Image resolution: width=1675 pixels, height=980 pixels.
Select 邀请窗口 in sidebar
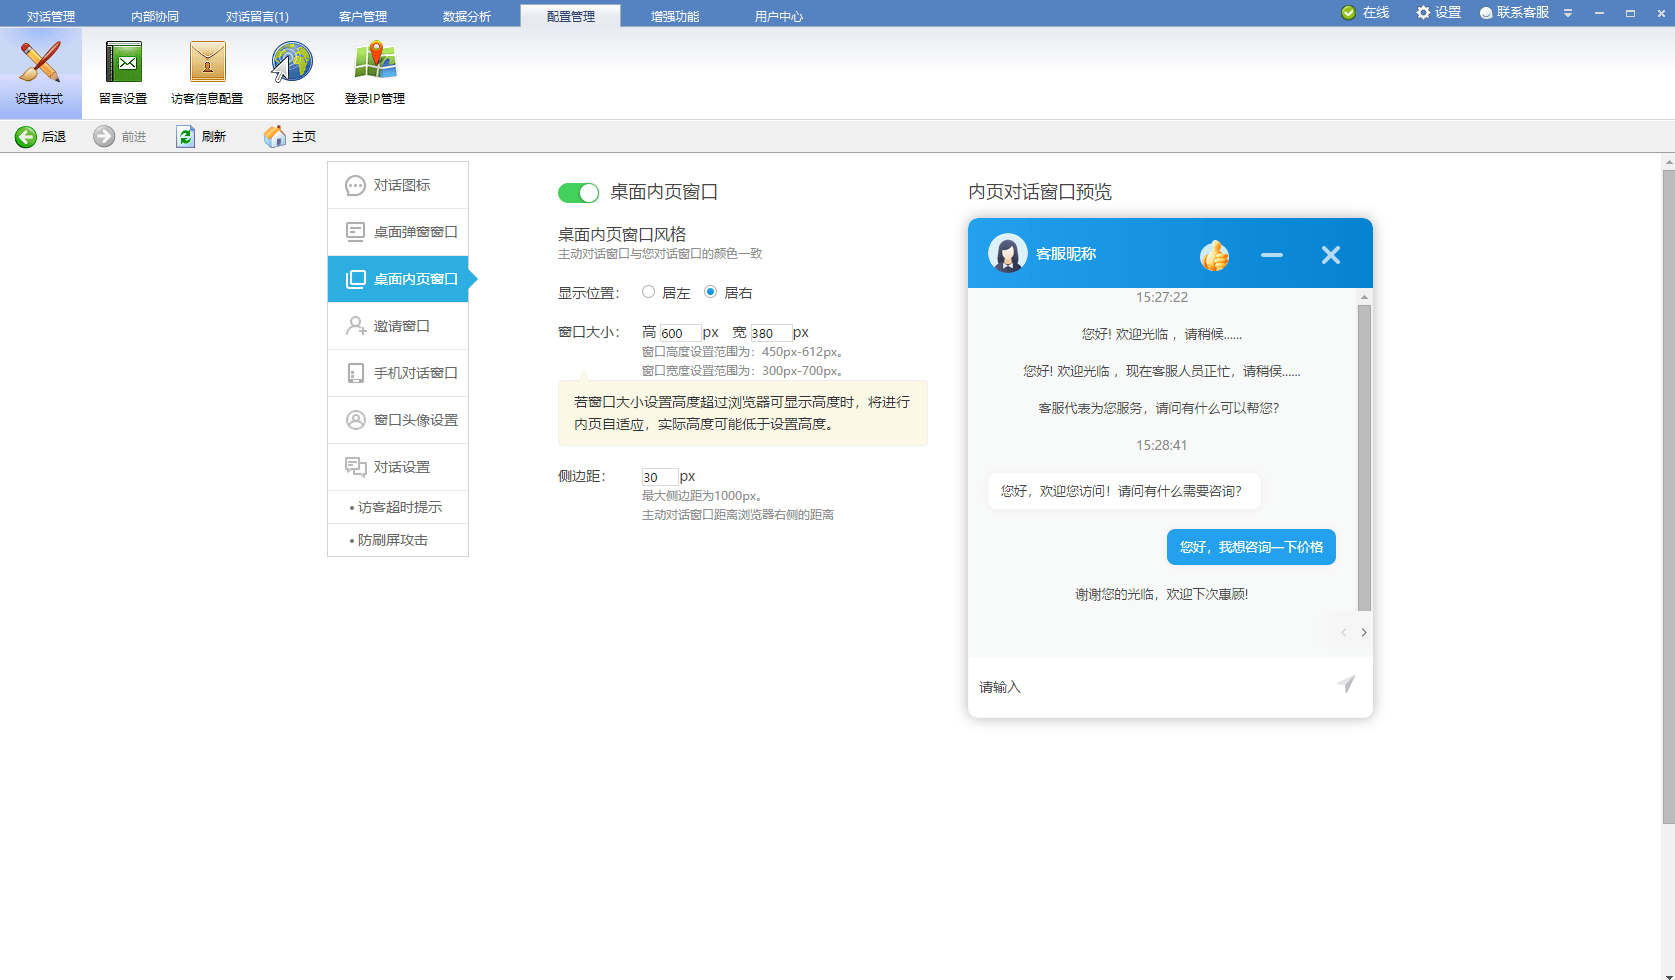[x=398, y=326]
